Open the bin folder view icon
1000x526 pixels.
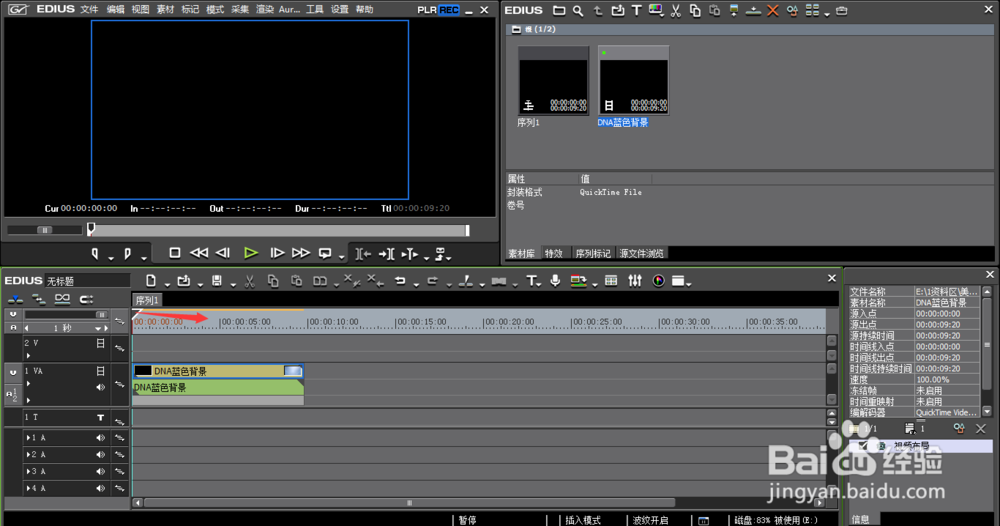(x=559, y=10)
